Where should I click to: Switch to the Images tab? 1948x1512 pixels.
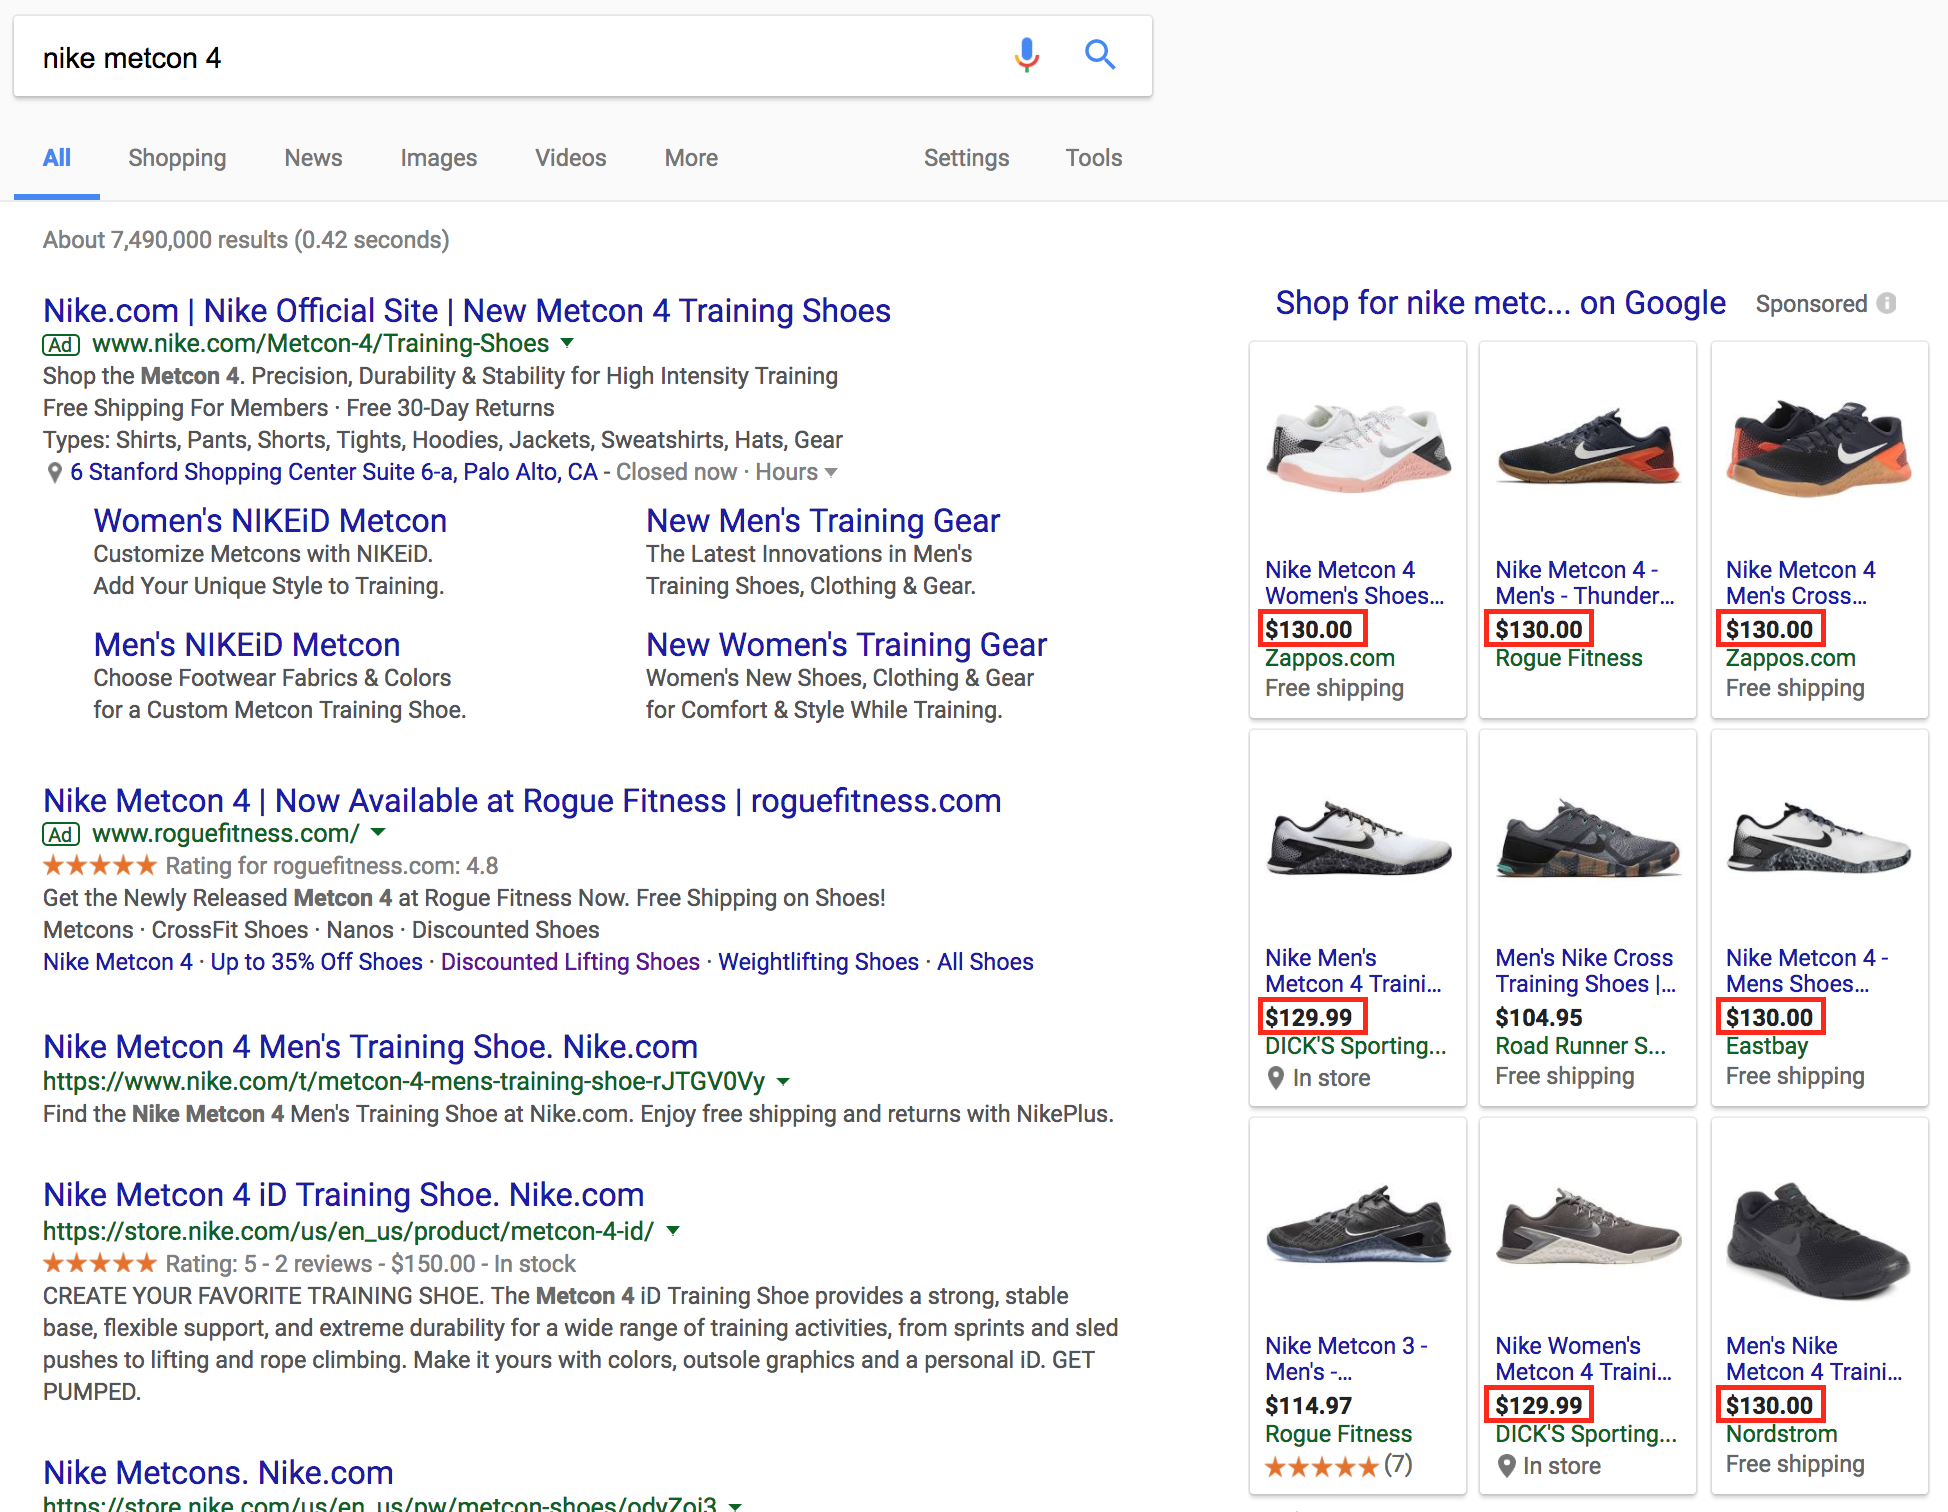click(x=439, y=158)
